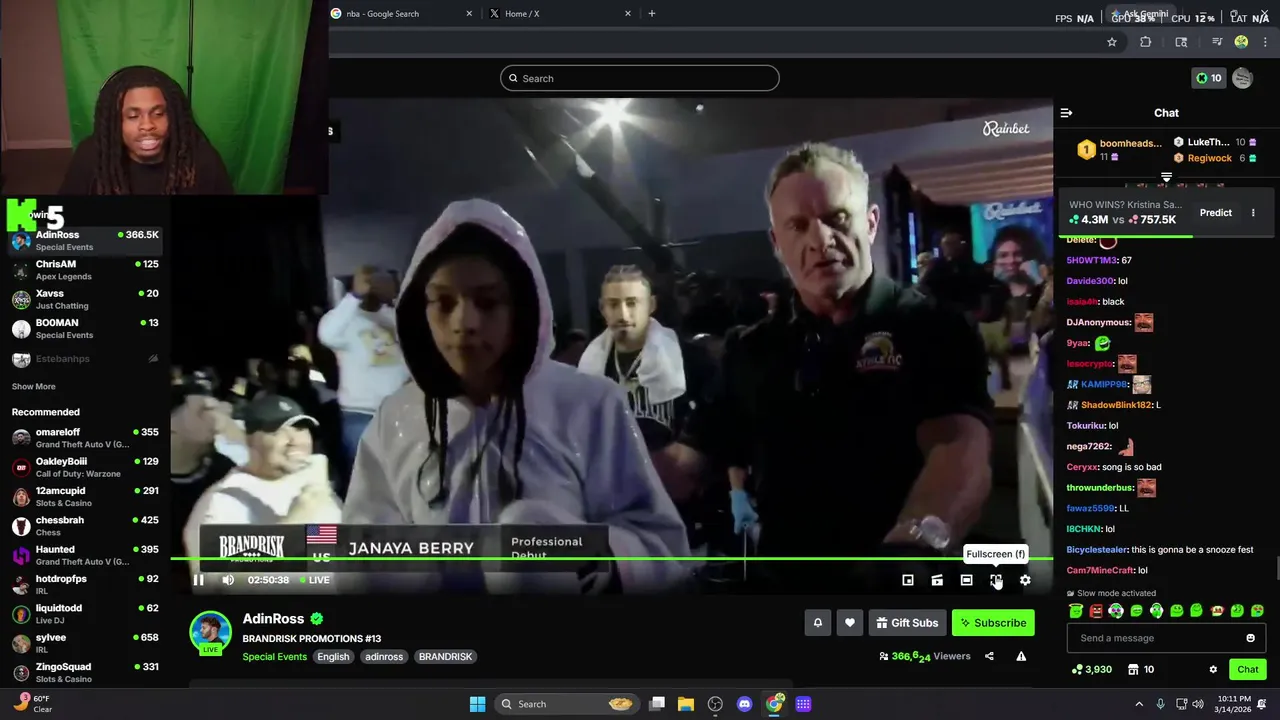The image size is (1280, 720).
Task: Share the stream via share icon
Action: [x=989, y=656]
